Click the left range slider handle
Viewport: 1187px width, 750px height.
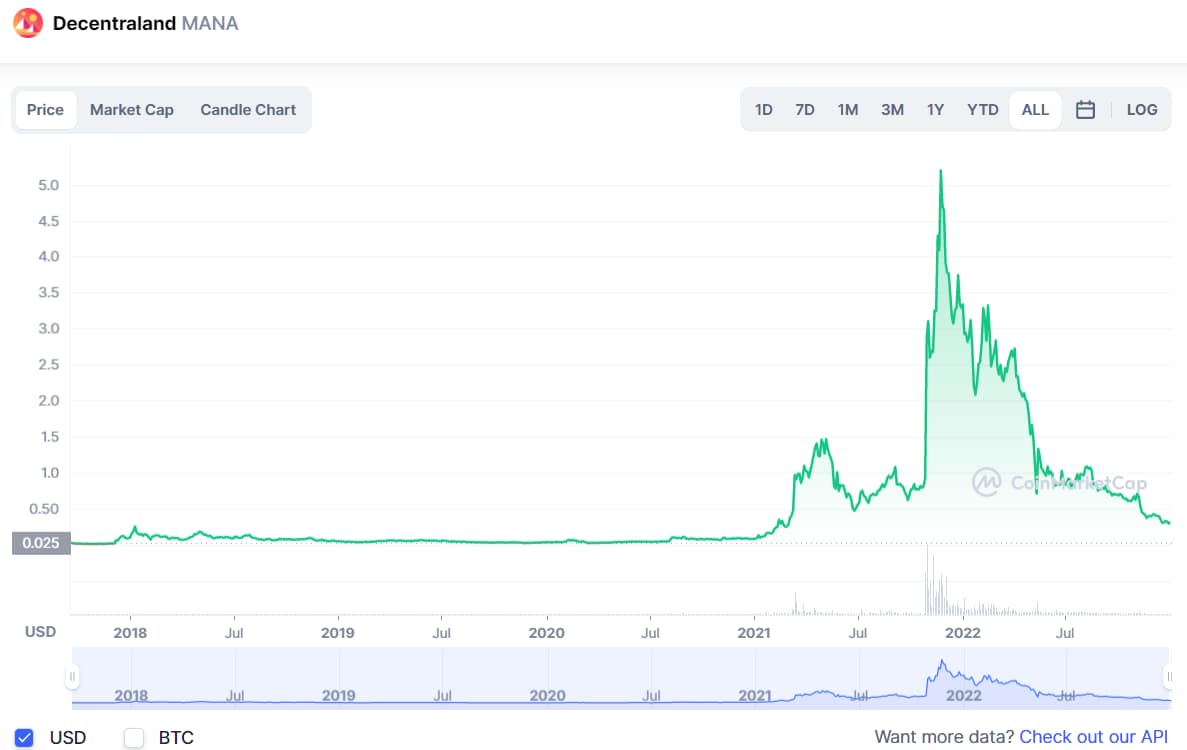(72, 677)
